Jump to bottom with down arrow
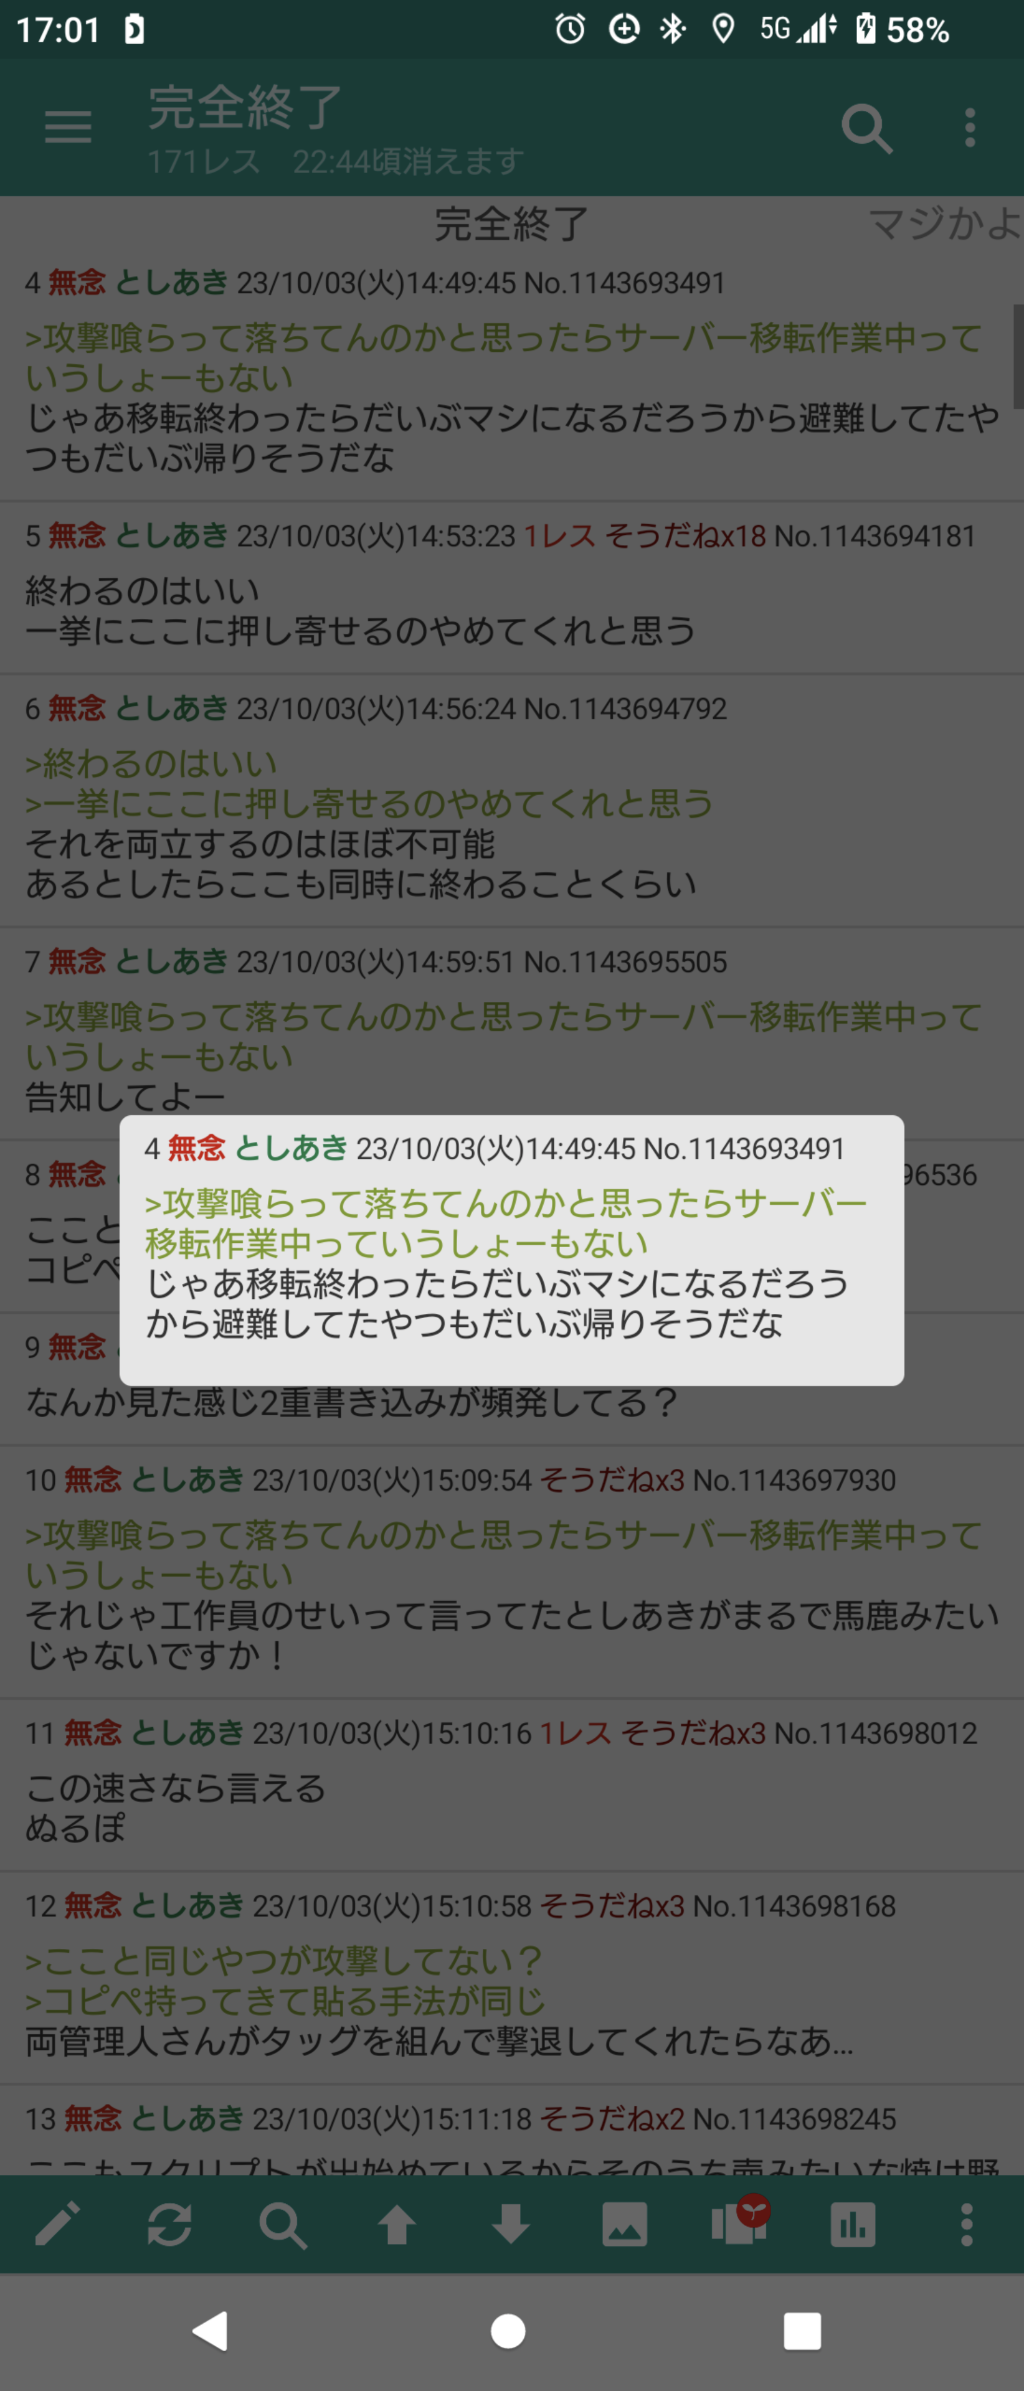 [x=511, y=2225]
